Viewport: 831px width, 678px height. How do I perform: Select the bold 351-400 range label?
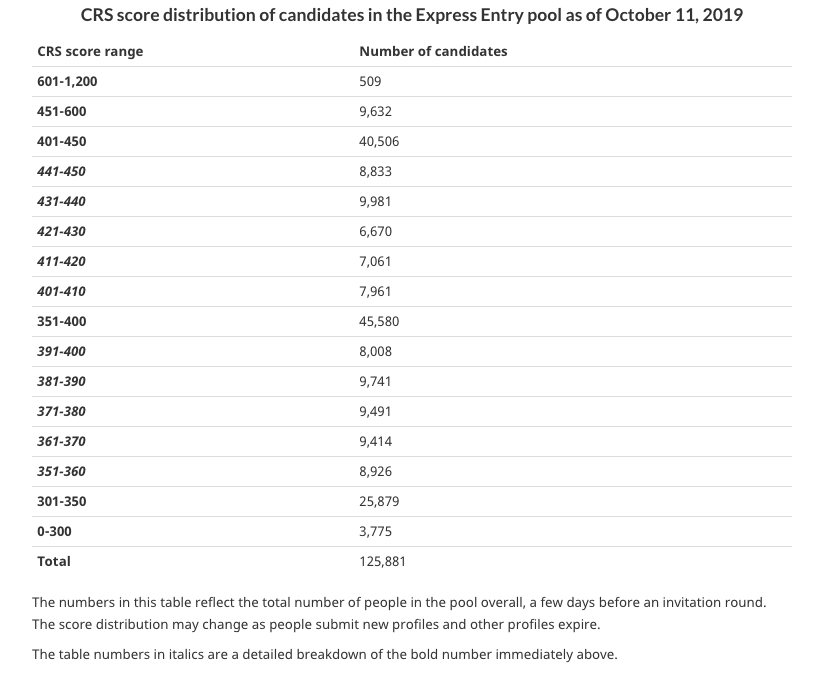tap(62, 321)
